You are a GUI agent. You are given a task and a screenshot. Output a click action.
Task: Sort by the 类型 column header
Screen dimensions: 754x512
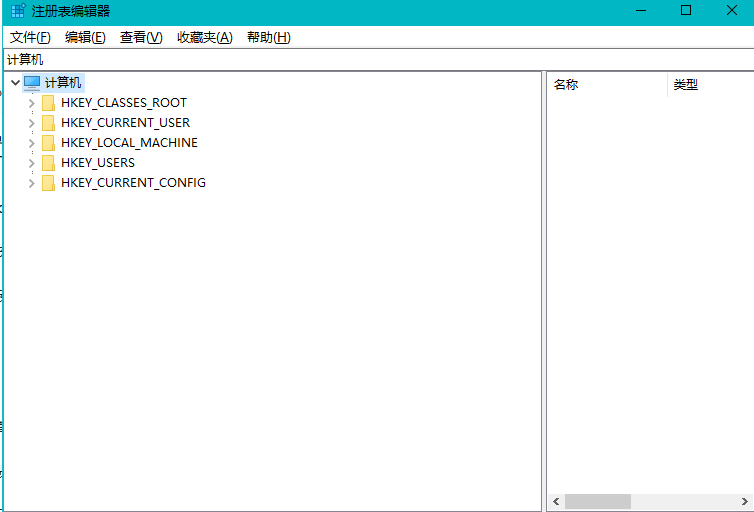(x=711, y=85)
